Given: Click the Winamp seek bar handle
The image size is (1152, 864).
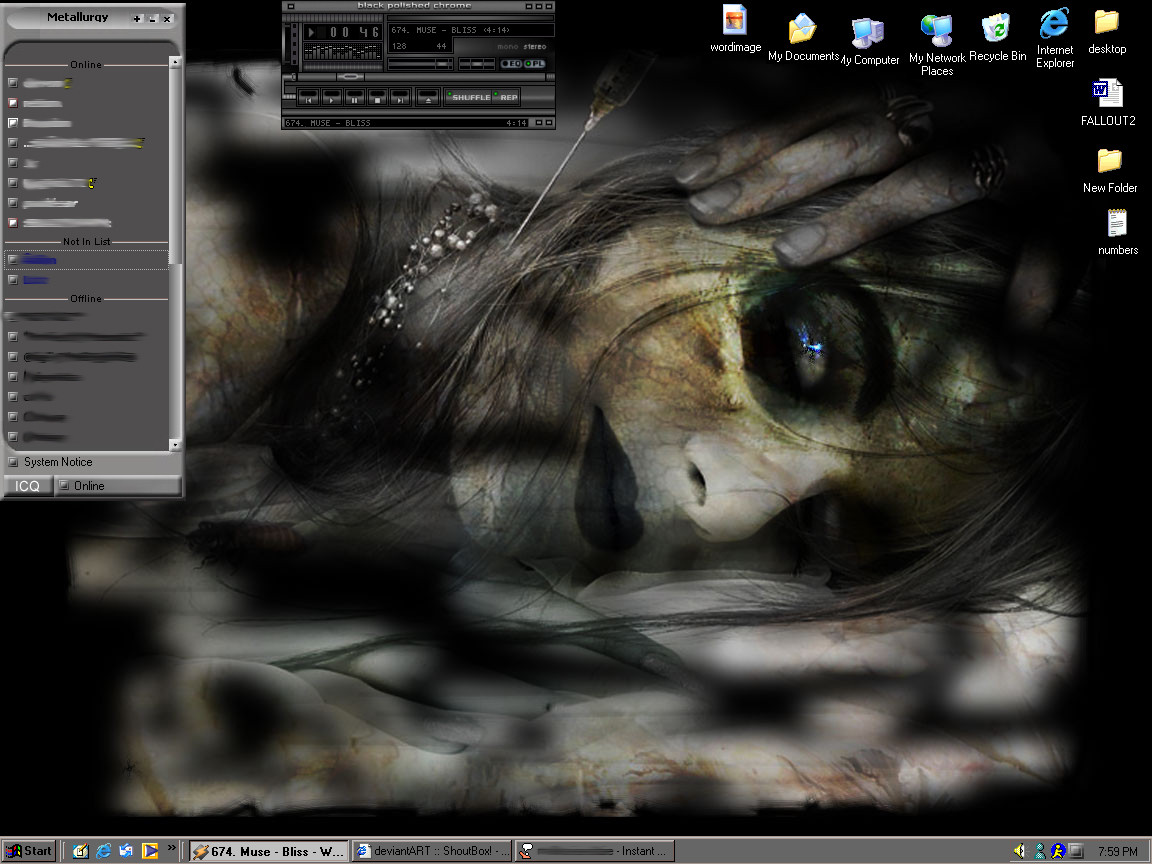Looking at the screenshot, I should point(351,76).
